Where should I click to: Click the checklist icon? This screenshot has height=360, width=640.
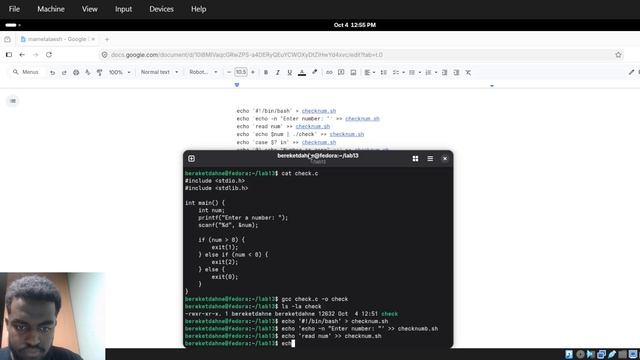[396, 72]
